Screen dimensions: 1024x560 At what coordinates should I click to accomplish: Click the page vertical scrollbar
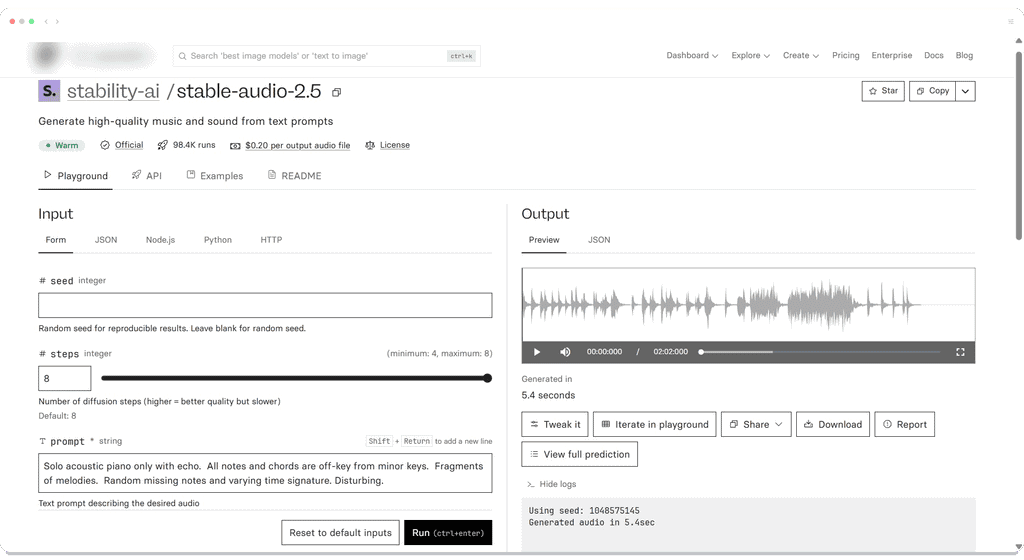(x=1019, y=145)
